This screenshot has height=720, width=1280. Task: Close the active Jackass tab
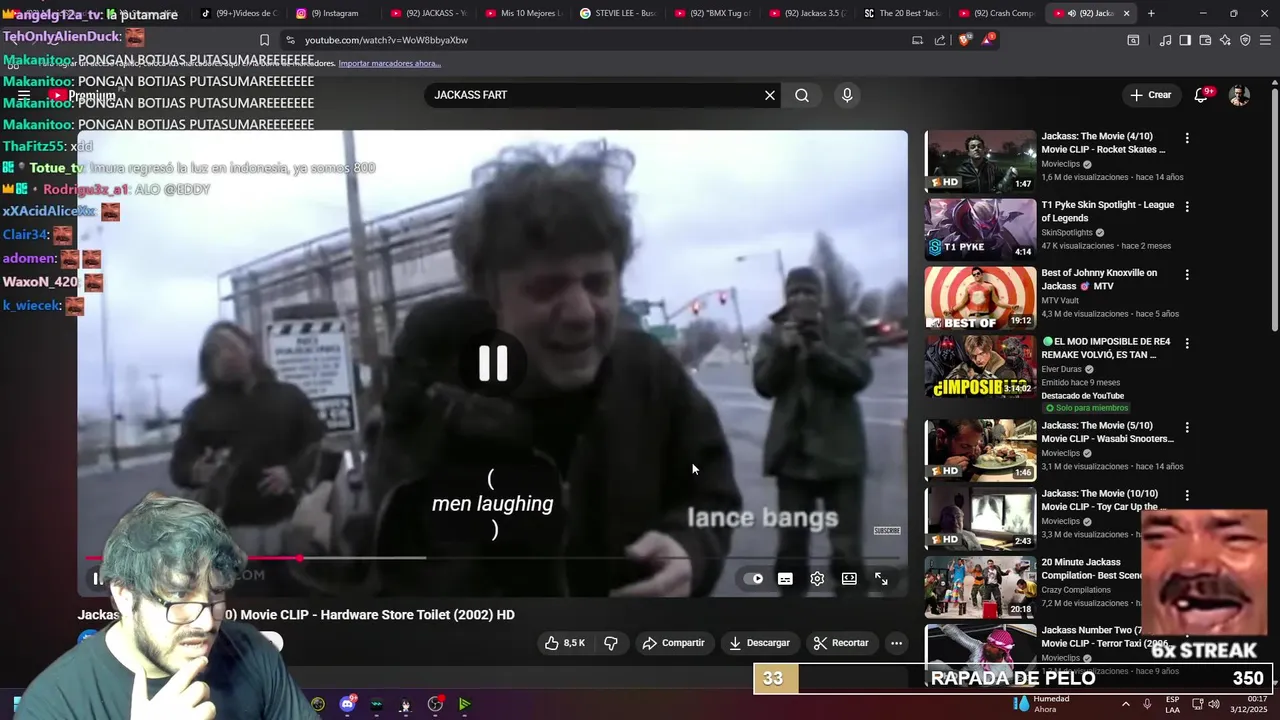(x=1126, y=13)
